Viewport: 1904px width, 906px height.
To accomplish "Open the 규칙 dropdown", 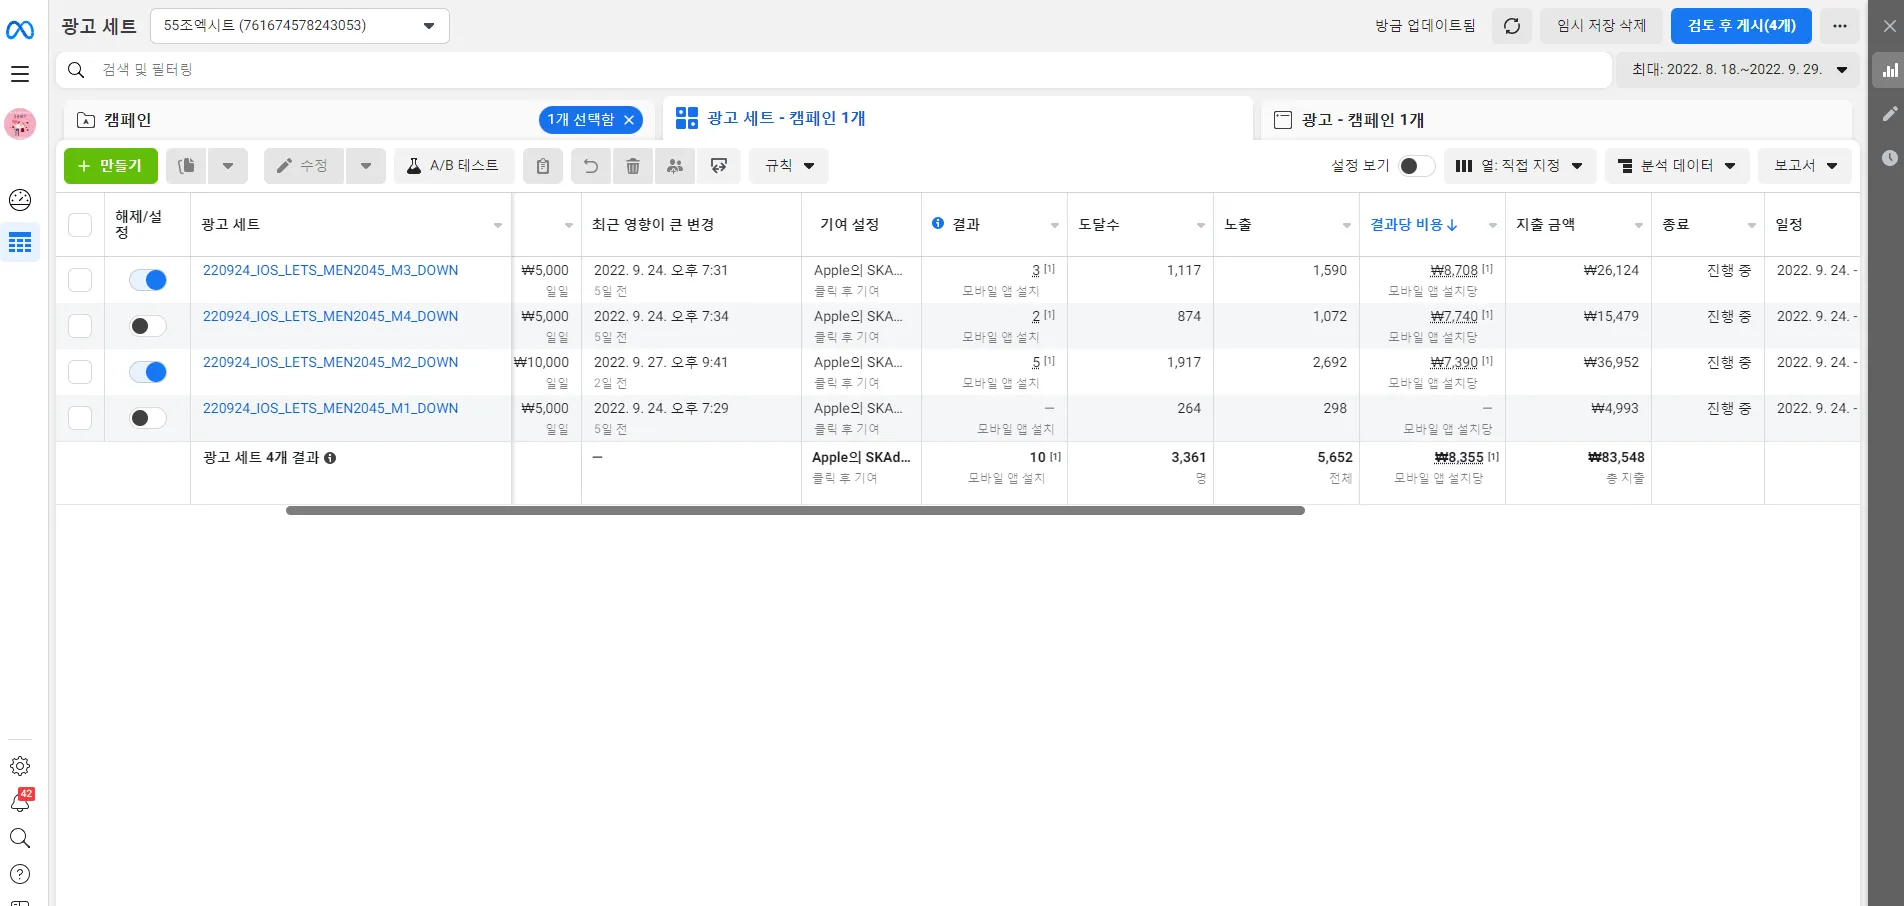I will [788, 166].
